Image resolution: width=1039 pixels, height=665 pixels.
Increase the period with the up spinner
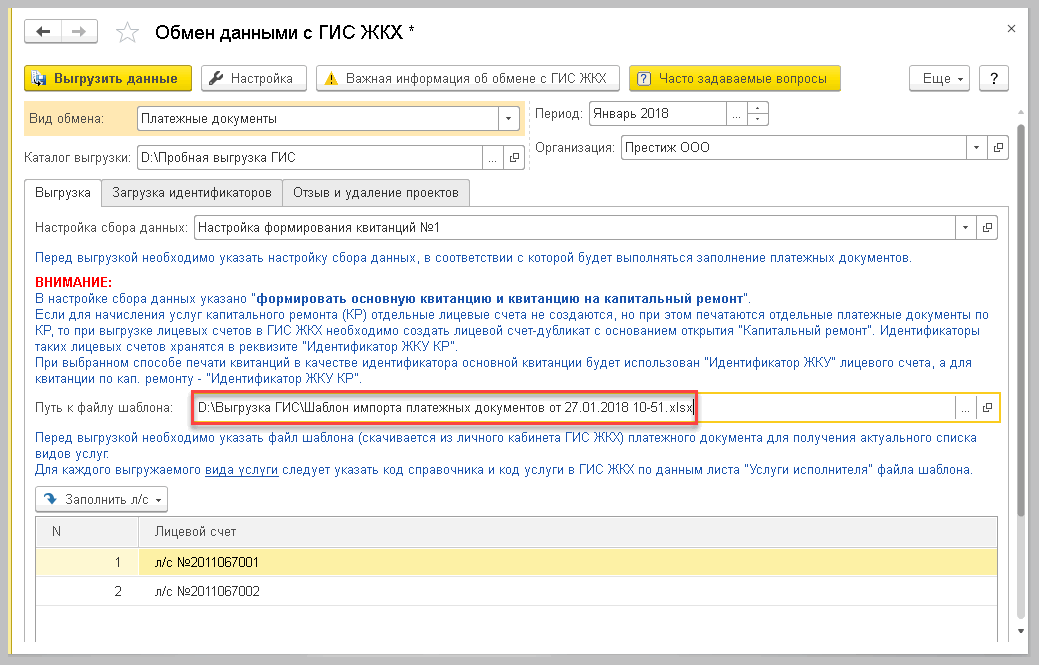tap(758, 107)
